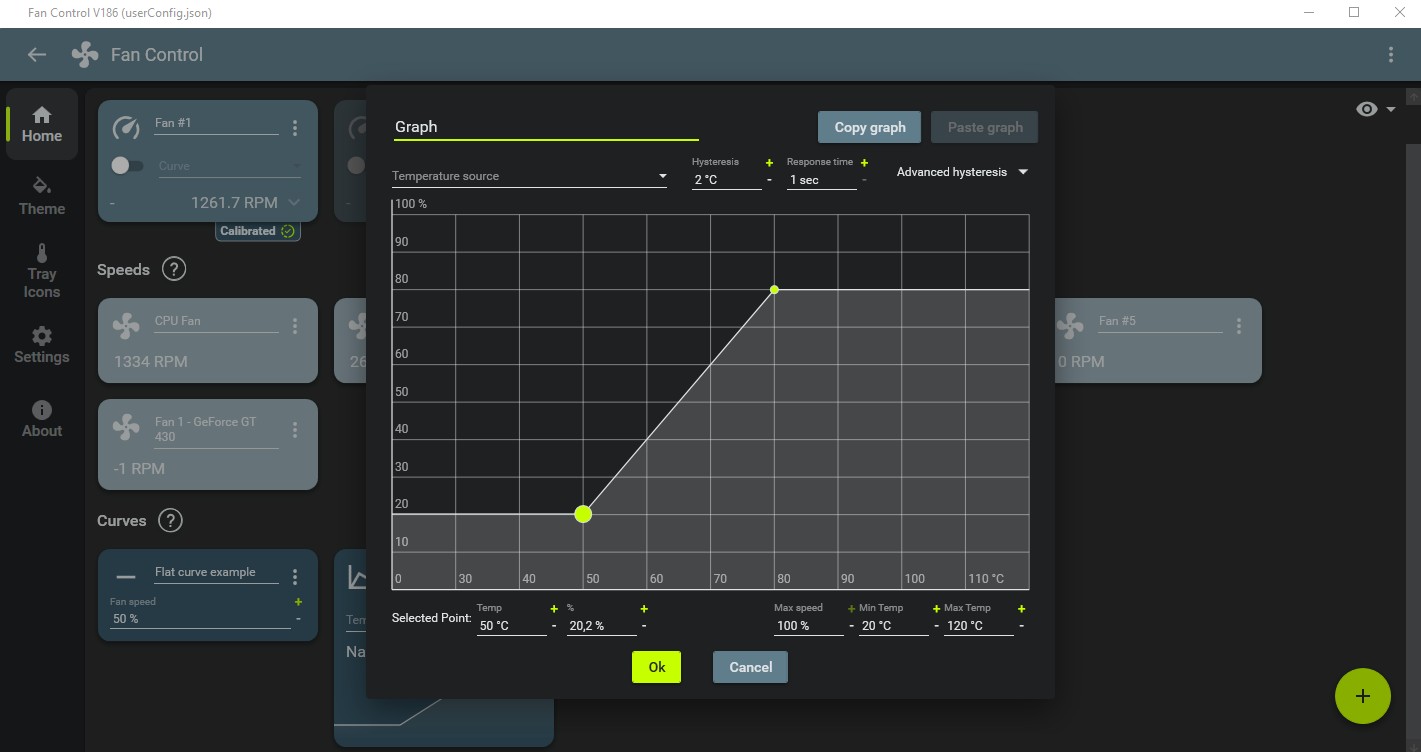Image resolution: width=1421 pixels, height=752 pixels.
Task: Click the green add plus button
Action: tap(1362, 696)
